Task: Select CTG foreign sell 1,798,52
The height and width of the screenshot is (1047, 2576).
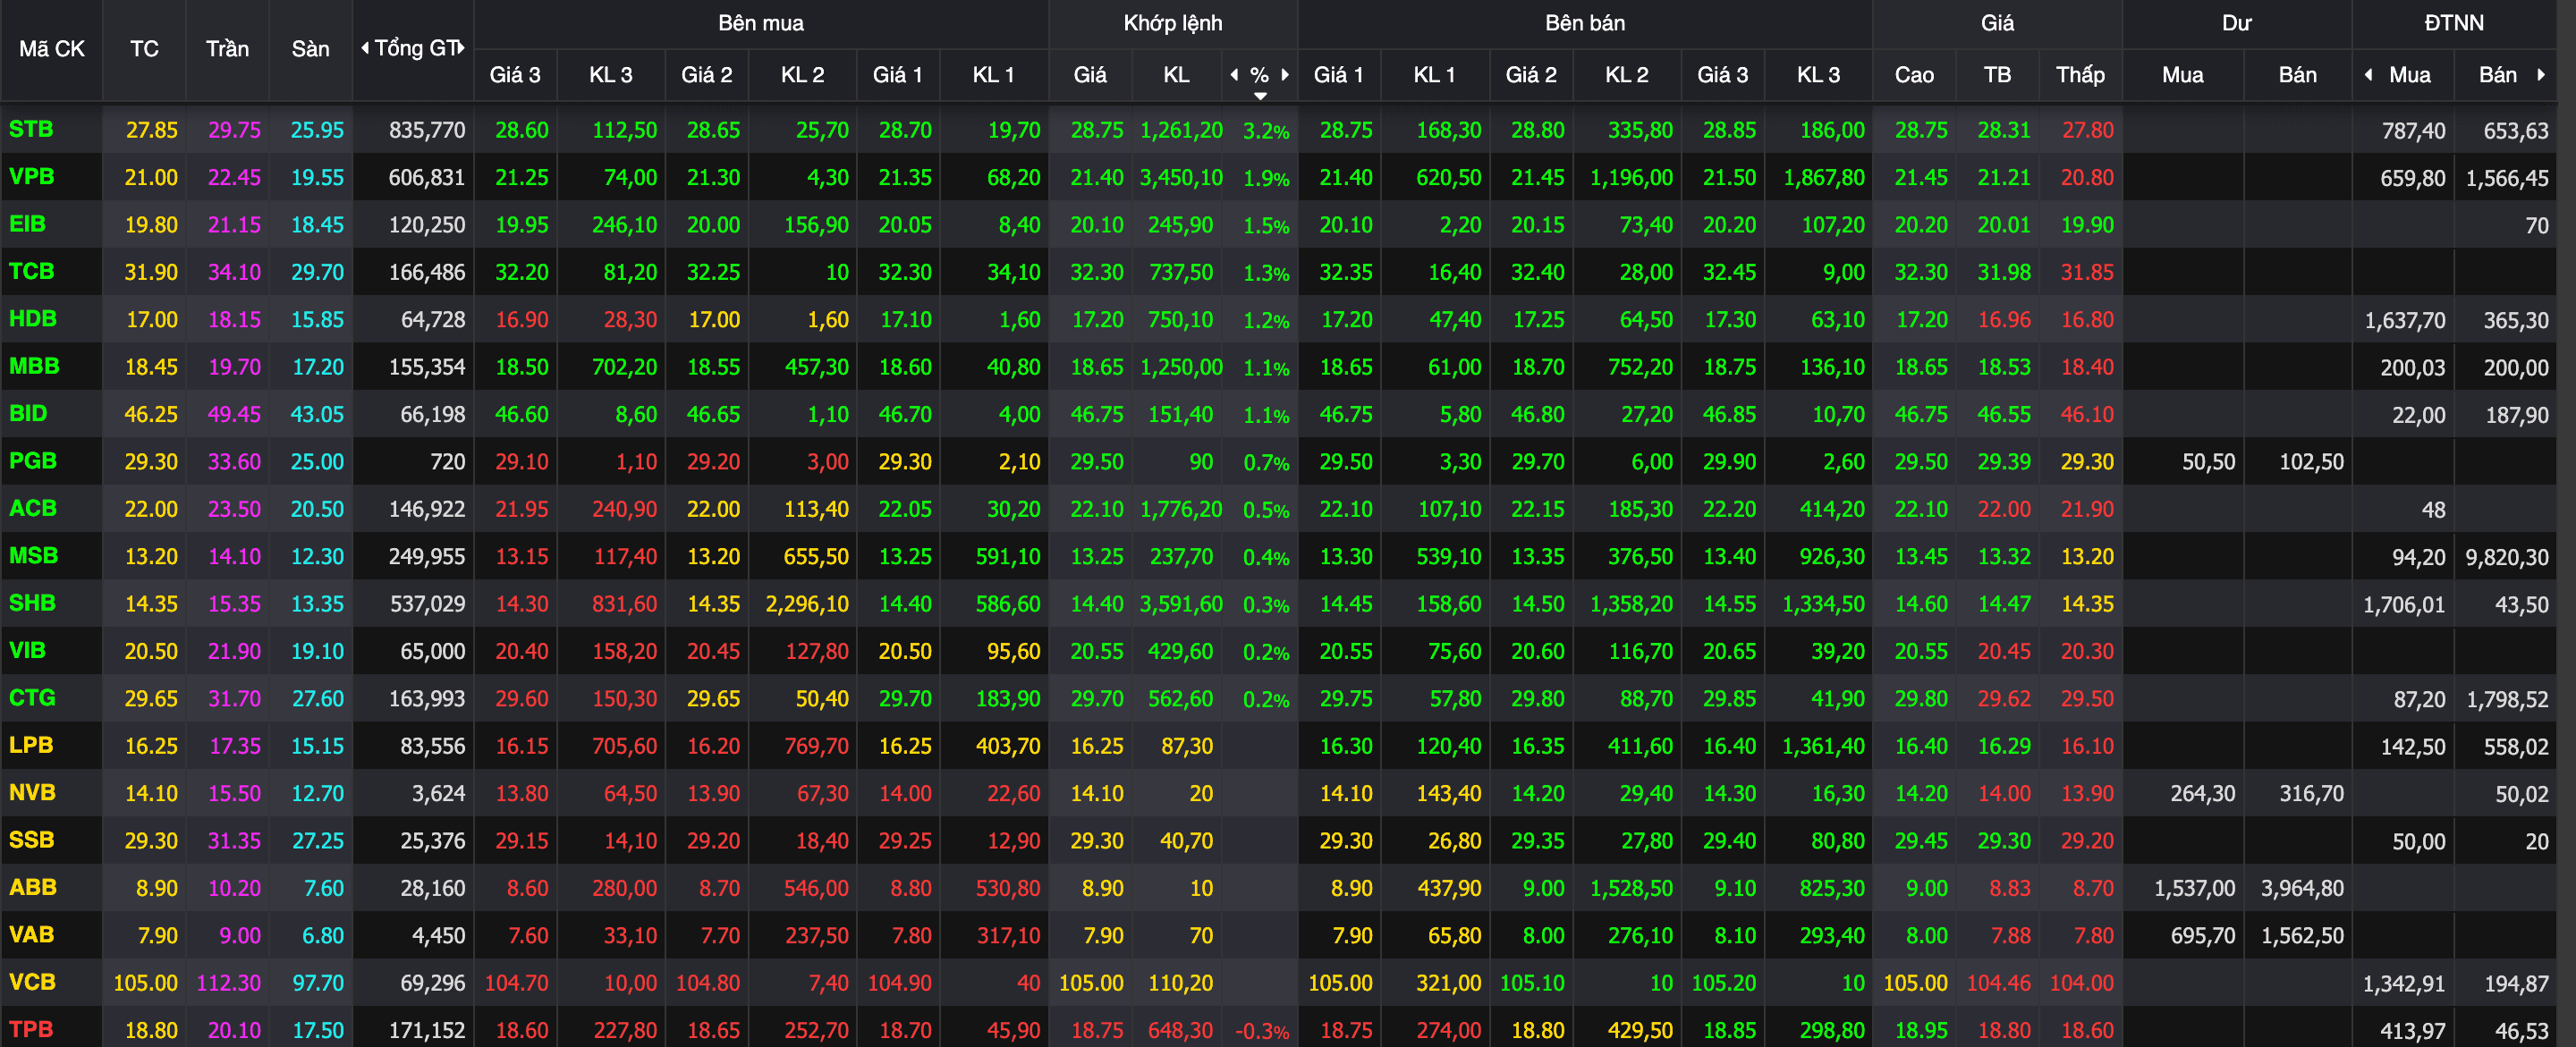Action: pyautogui.click(x=2508, y=700)
